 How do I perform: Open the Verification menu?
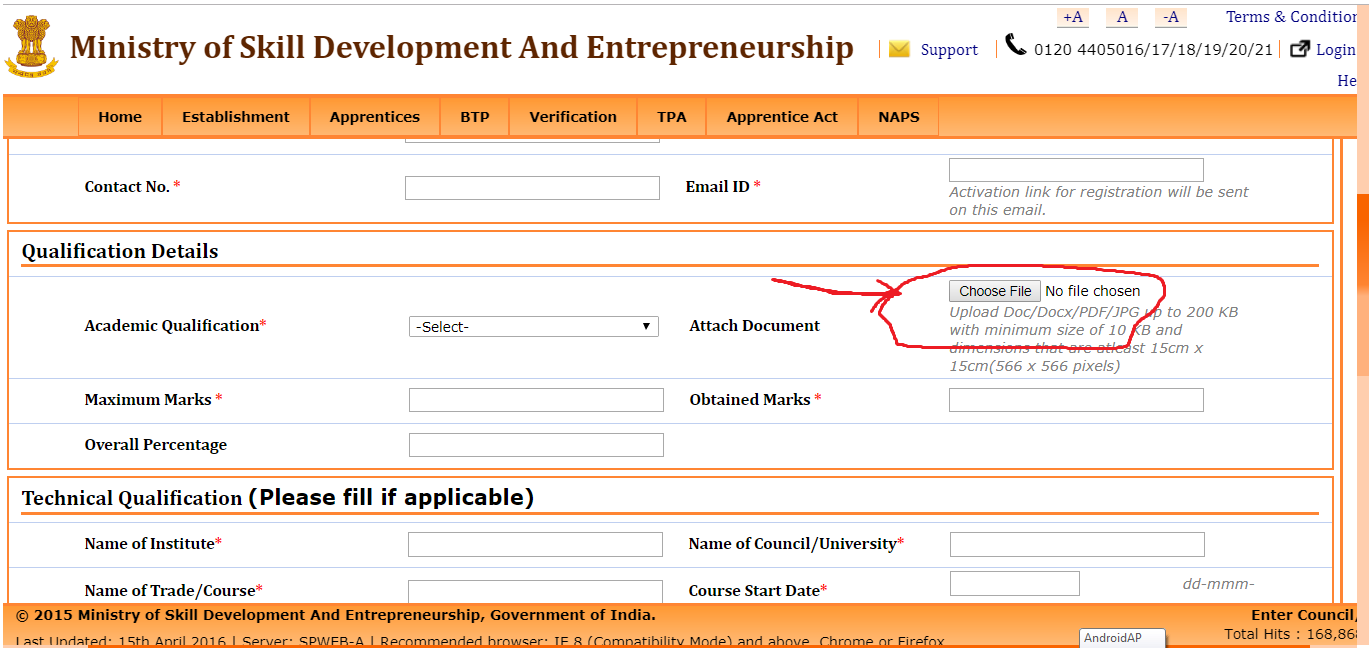coord(573,117)
